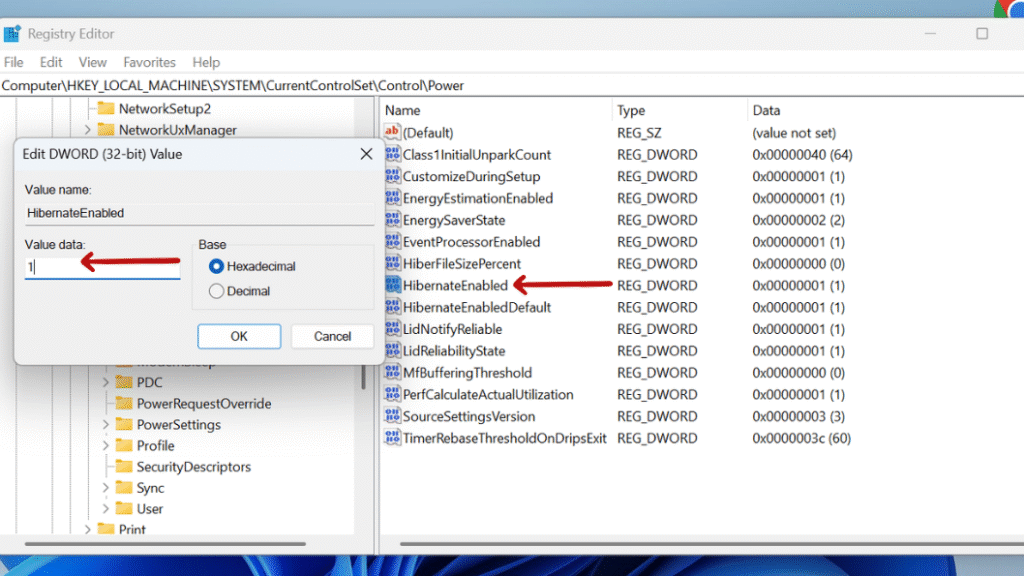This screenshot has width=1024, height=576.
Task: Click the EnergySaverState DWORD icon
Action: click(392, 219)
